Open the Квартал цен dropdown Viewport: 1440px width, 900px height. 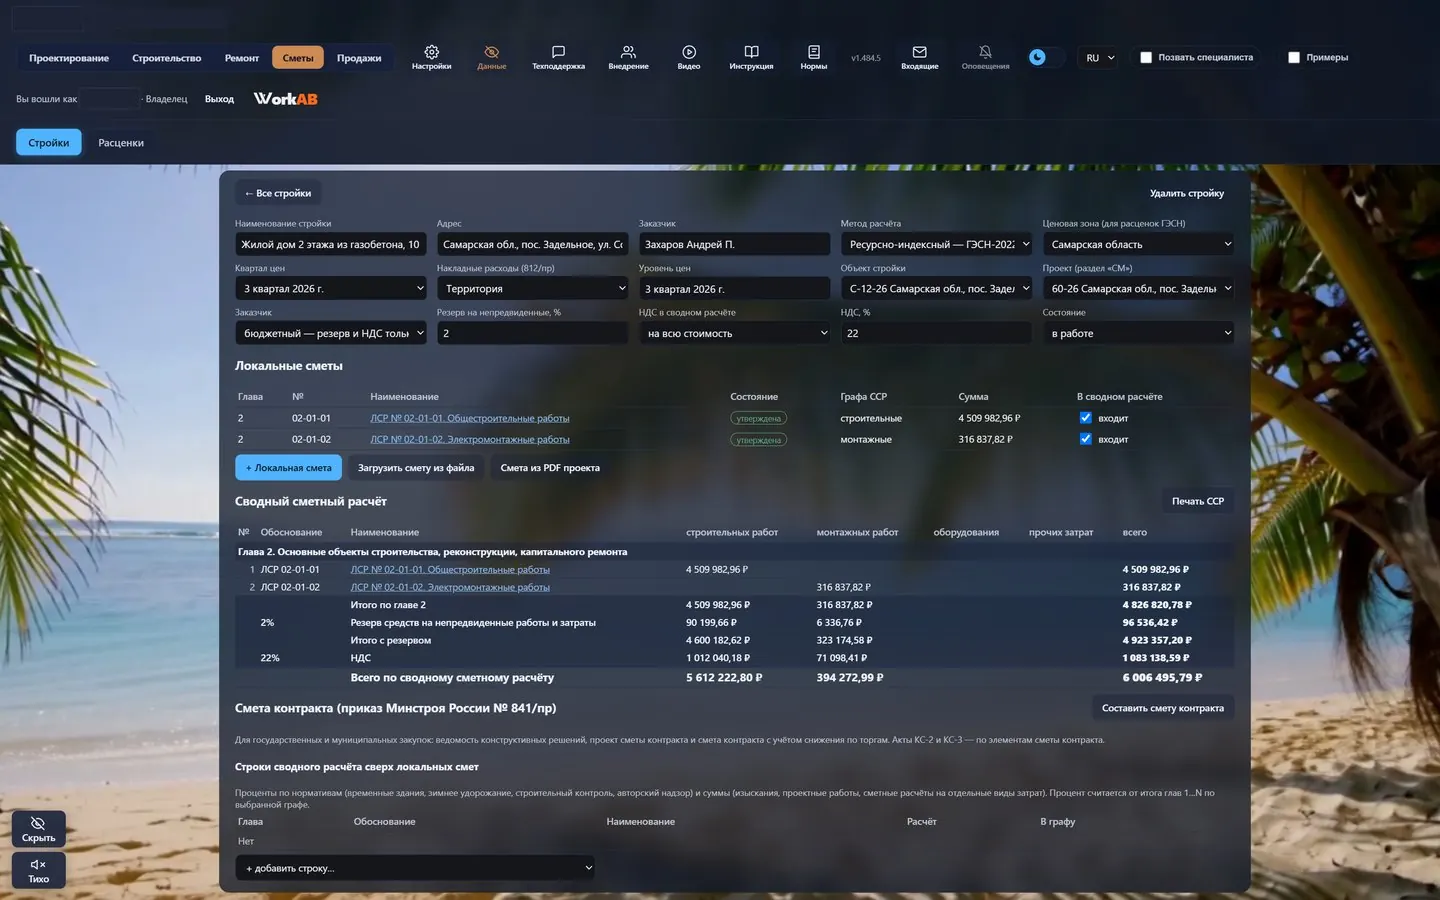(331, 289)
